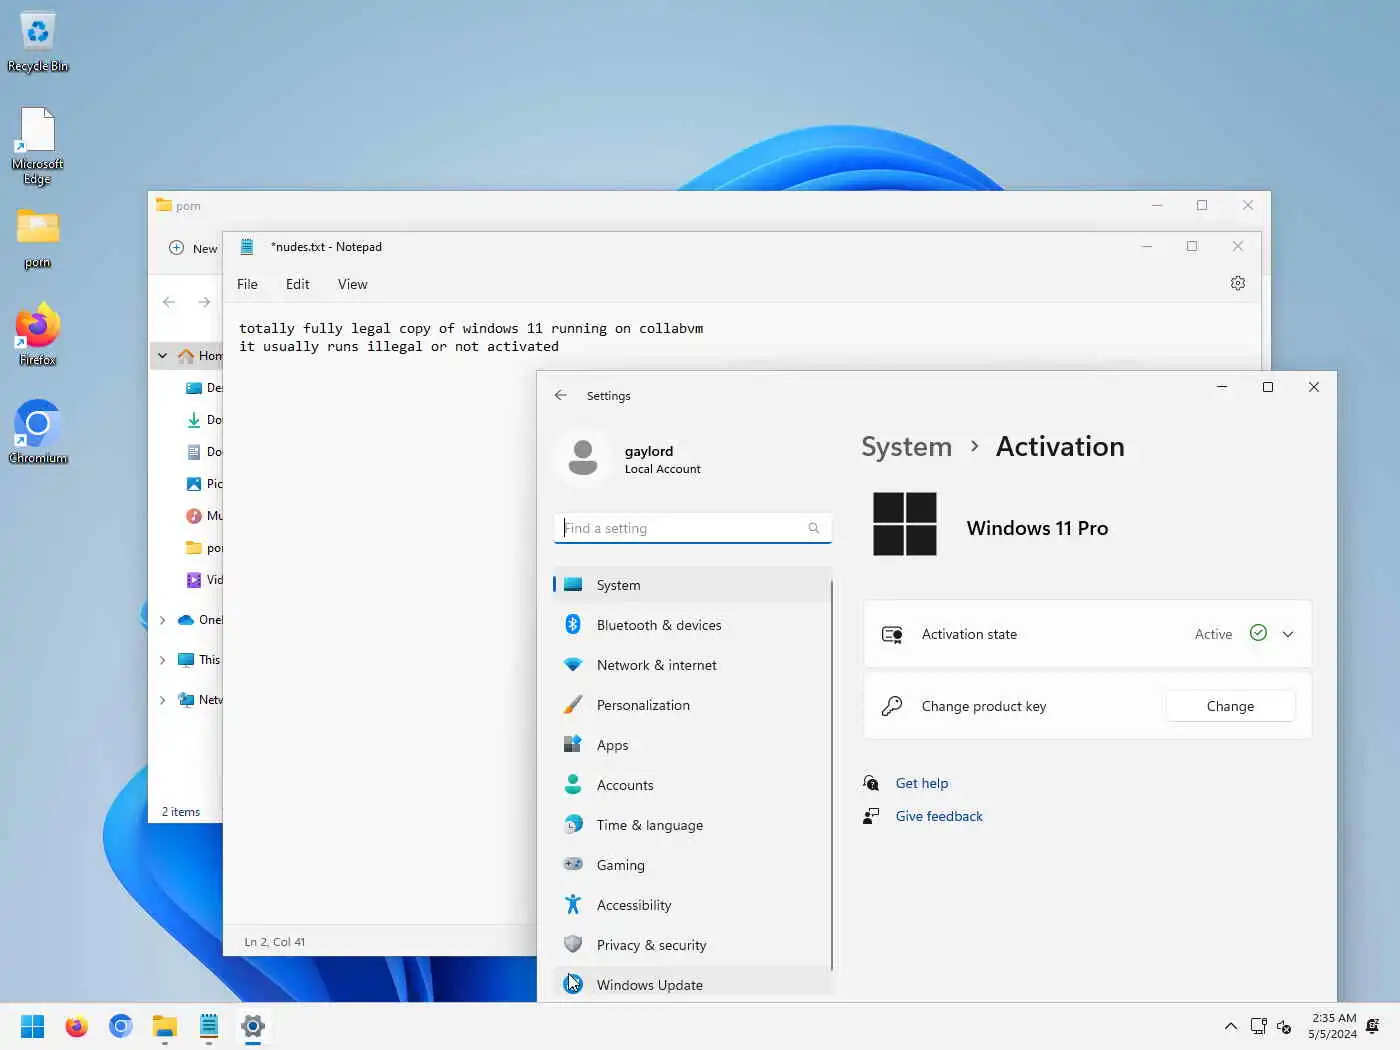
Task: Open the clock and date in taskbar
Action: [1332, 1026]
